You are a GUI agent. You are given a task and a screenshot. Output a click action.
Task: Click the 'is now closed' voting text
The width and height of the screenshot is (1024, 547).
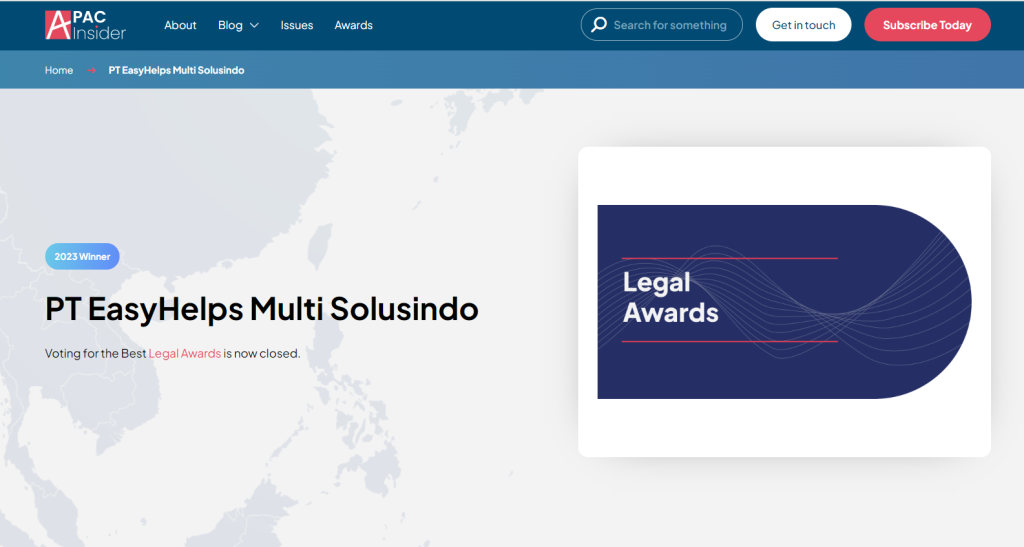tap(262, 353)
